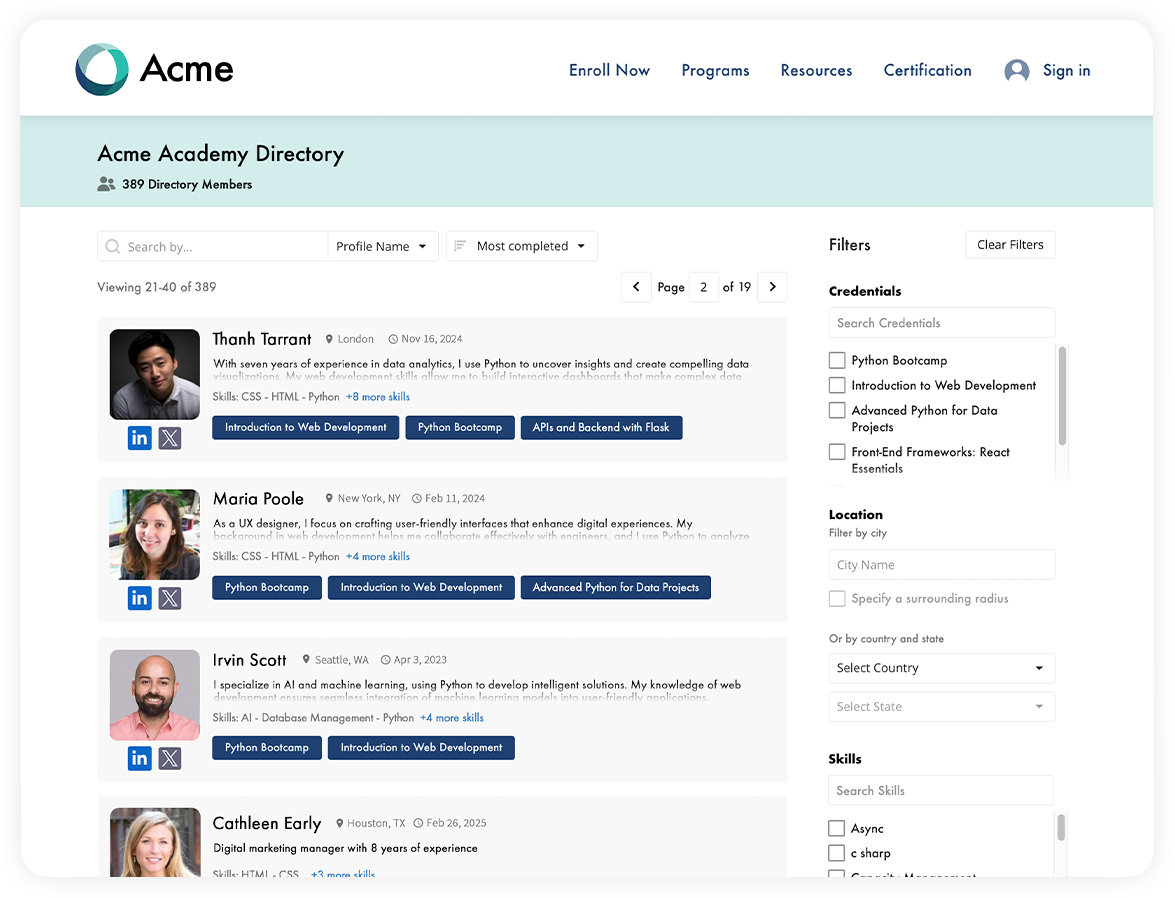The height and width of the screenshot is (898, 1175).
Task: Click APIs and Backend with Flask badge
Action: tap(601, 427)
